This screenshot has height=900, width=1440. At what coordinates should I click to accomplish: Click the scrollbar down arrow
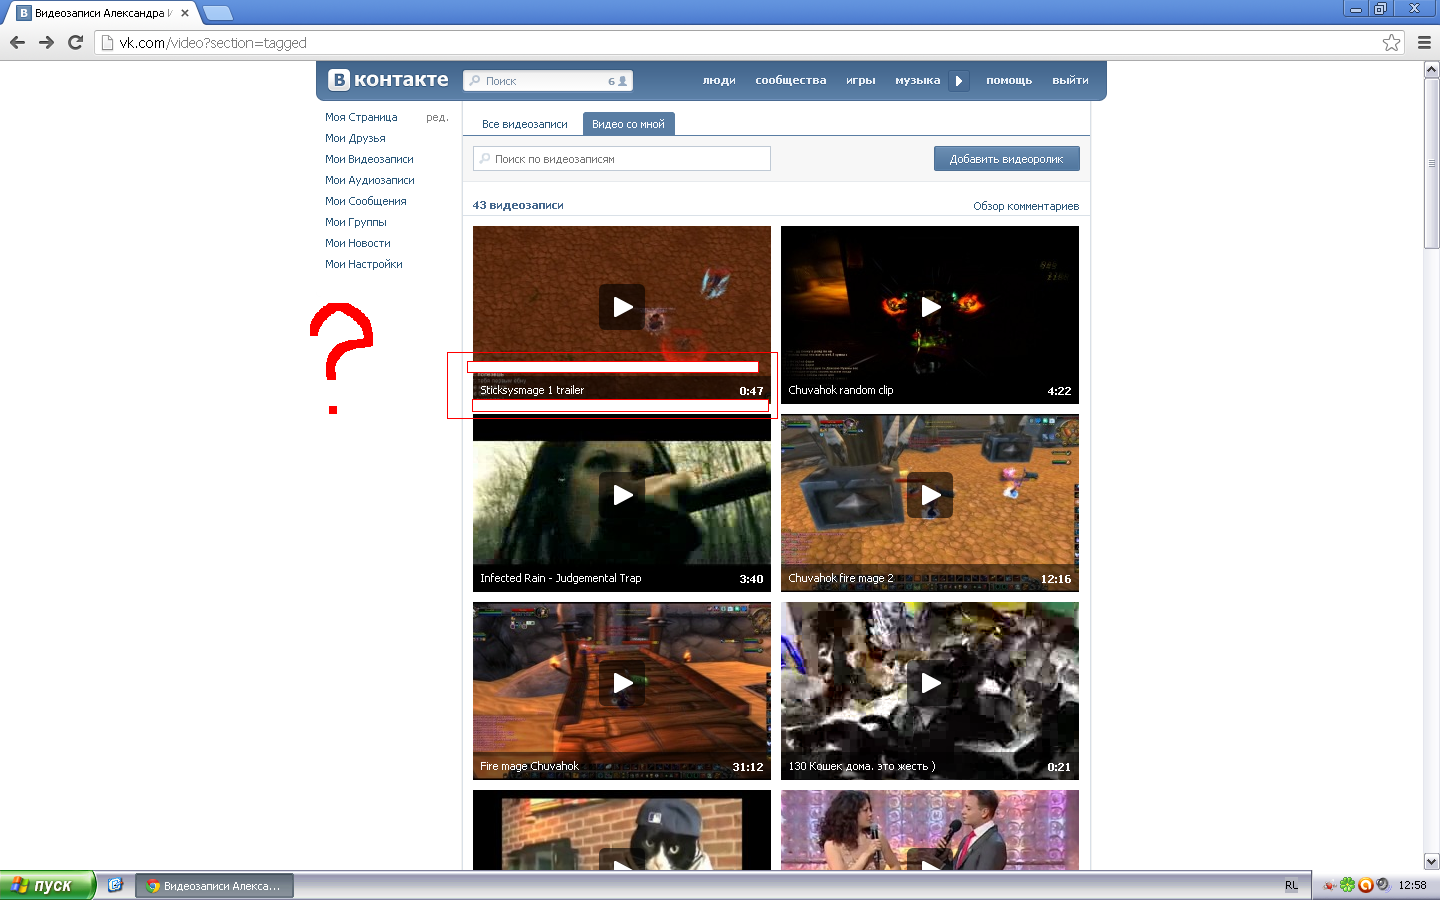coord(1431,861)
